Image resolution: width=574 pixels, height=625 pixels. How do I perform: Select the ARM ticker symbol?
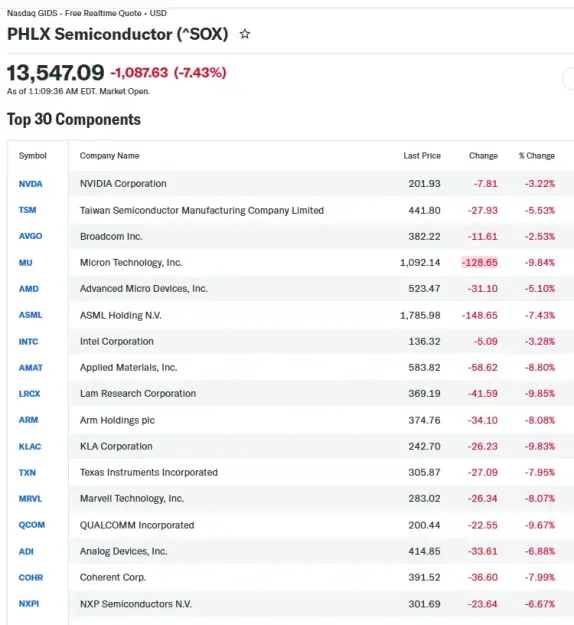(28, 420)
